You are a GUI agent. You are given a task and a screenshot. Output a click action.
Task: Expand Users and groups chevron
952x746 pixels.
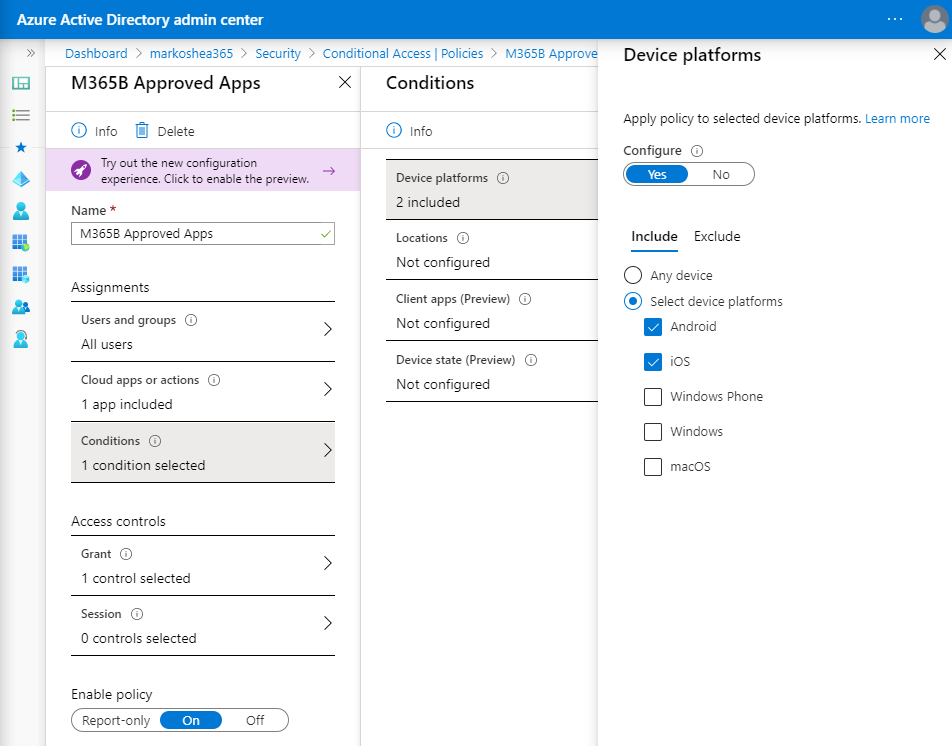pyautogui.click(x=328, y=329)
